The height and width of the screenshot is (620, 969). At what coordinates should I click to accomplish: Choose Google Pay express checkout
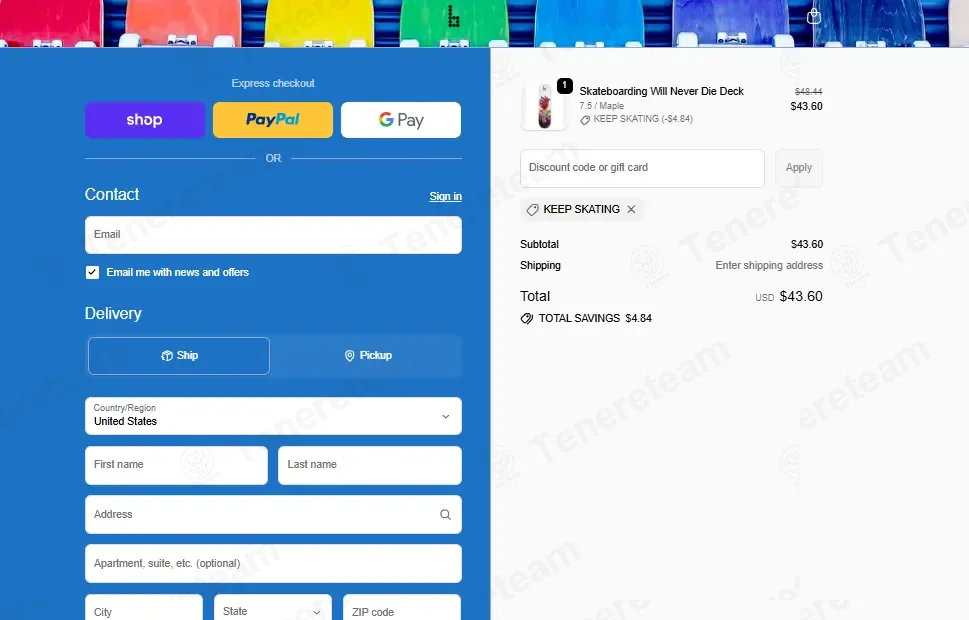click(x=400, y=120)
